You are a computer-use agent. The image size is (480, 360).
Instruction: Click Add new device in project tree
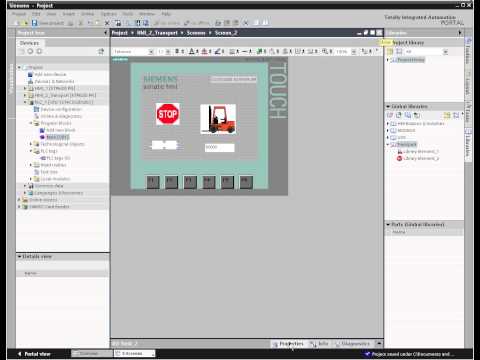click(x=50, y=74)
